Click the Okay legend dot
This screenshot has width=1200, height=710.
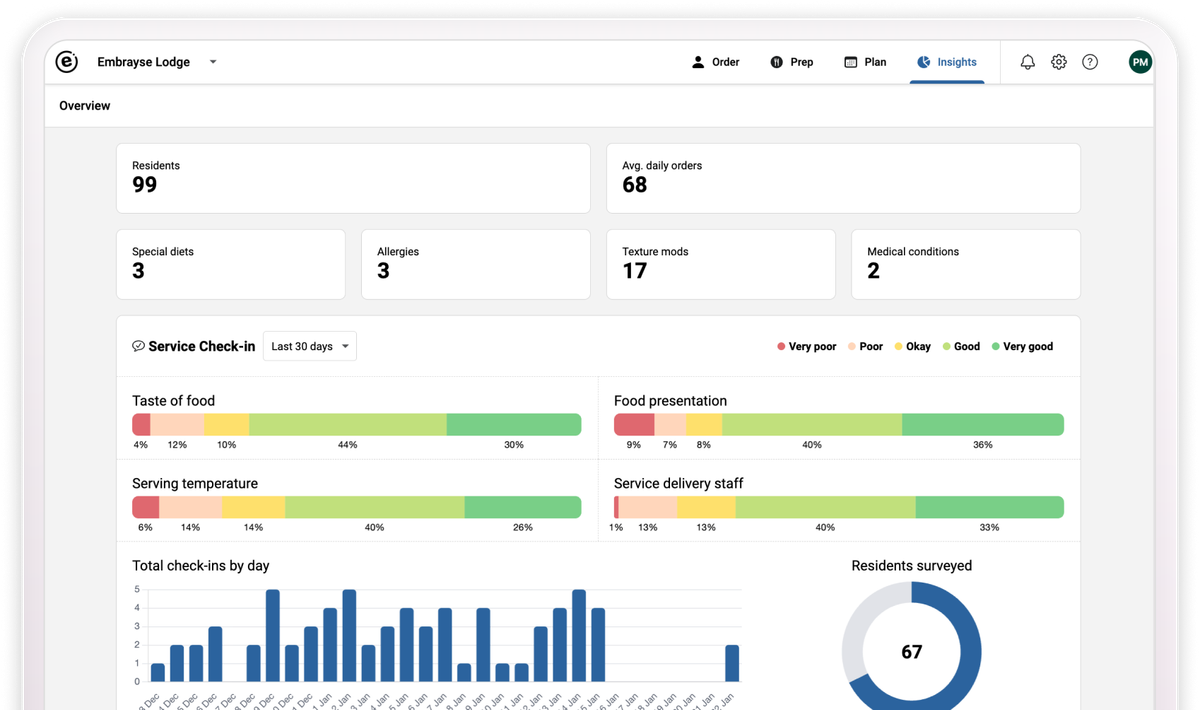898,347
